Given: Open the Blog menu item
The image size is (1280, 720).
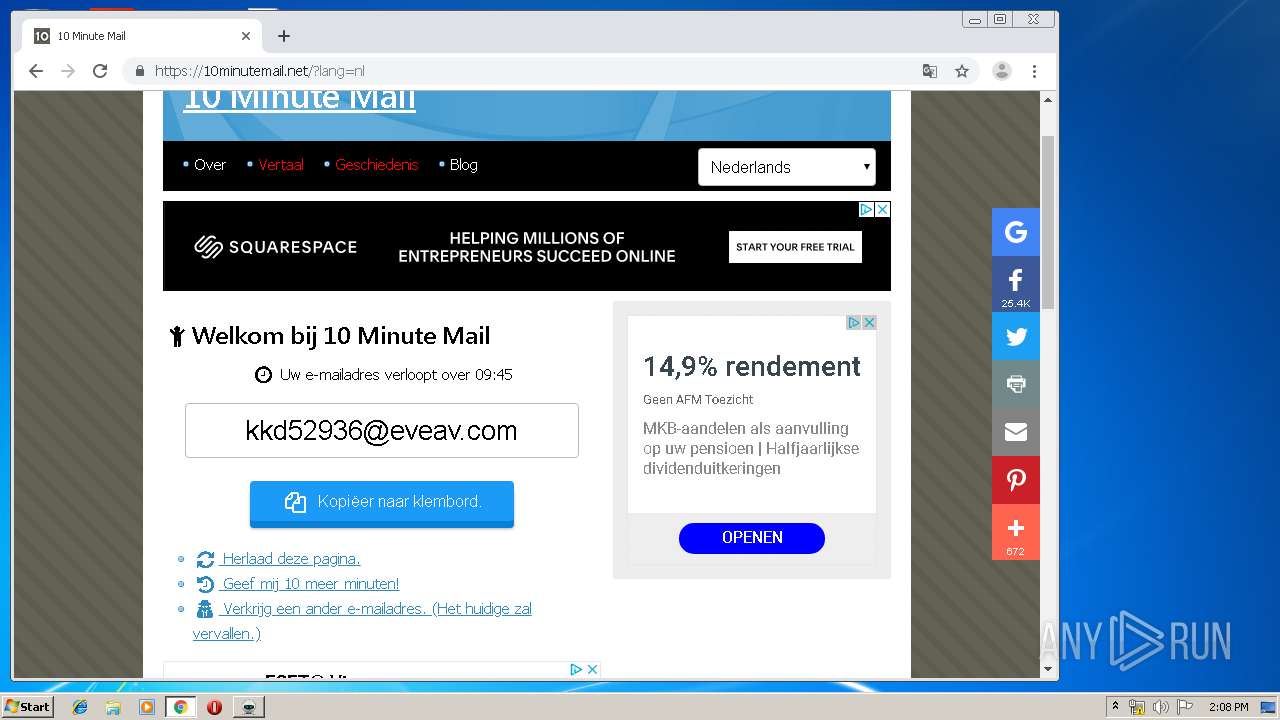Looking at the screenshot, I should pyautogui.click(x=464, y=165).
